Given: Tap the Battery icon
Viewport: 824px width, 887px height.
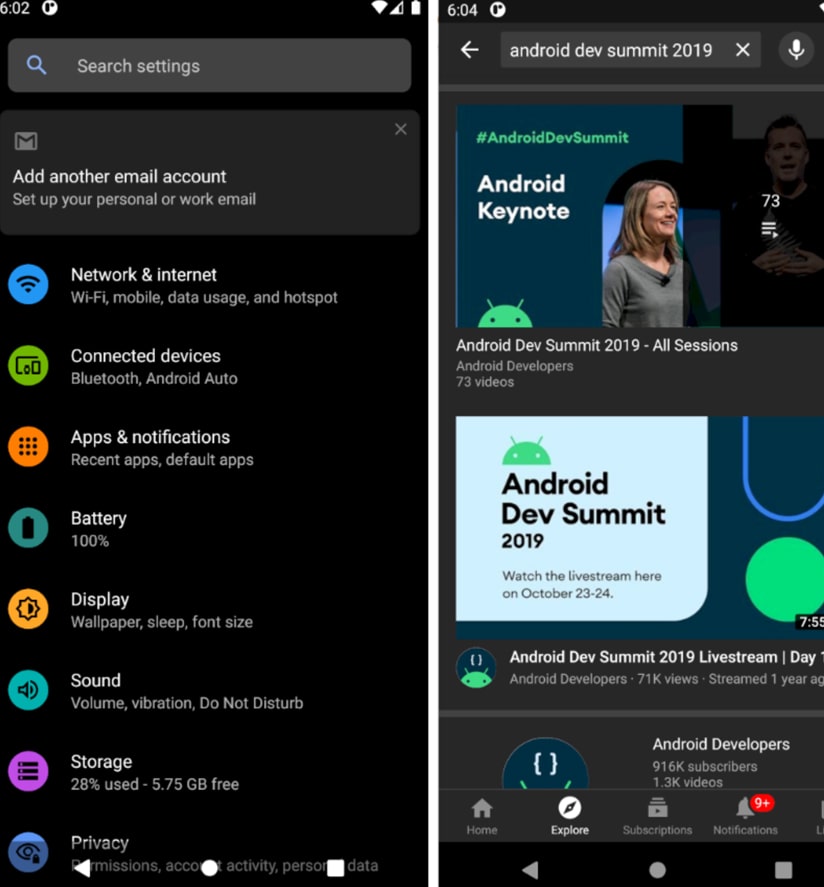Looking at the screenshot, I should (x=28, y=528).
